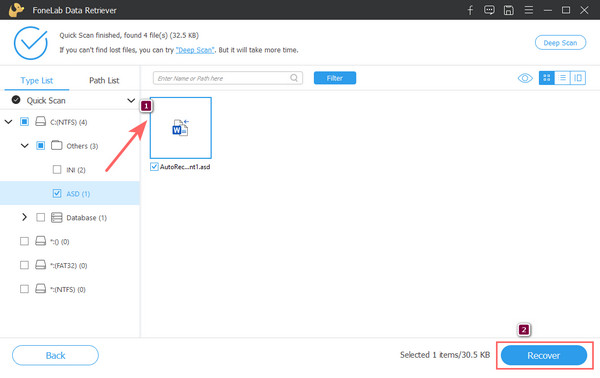Check the *:(NTFS) (0) checkbox
The image size is (600, 378).
click(x=24, y=288)
